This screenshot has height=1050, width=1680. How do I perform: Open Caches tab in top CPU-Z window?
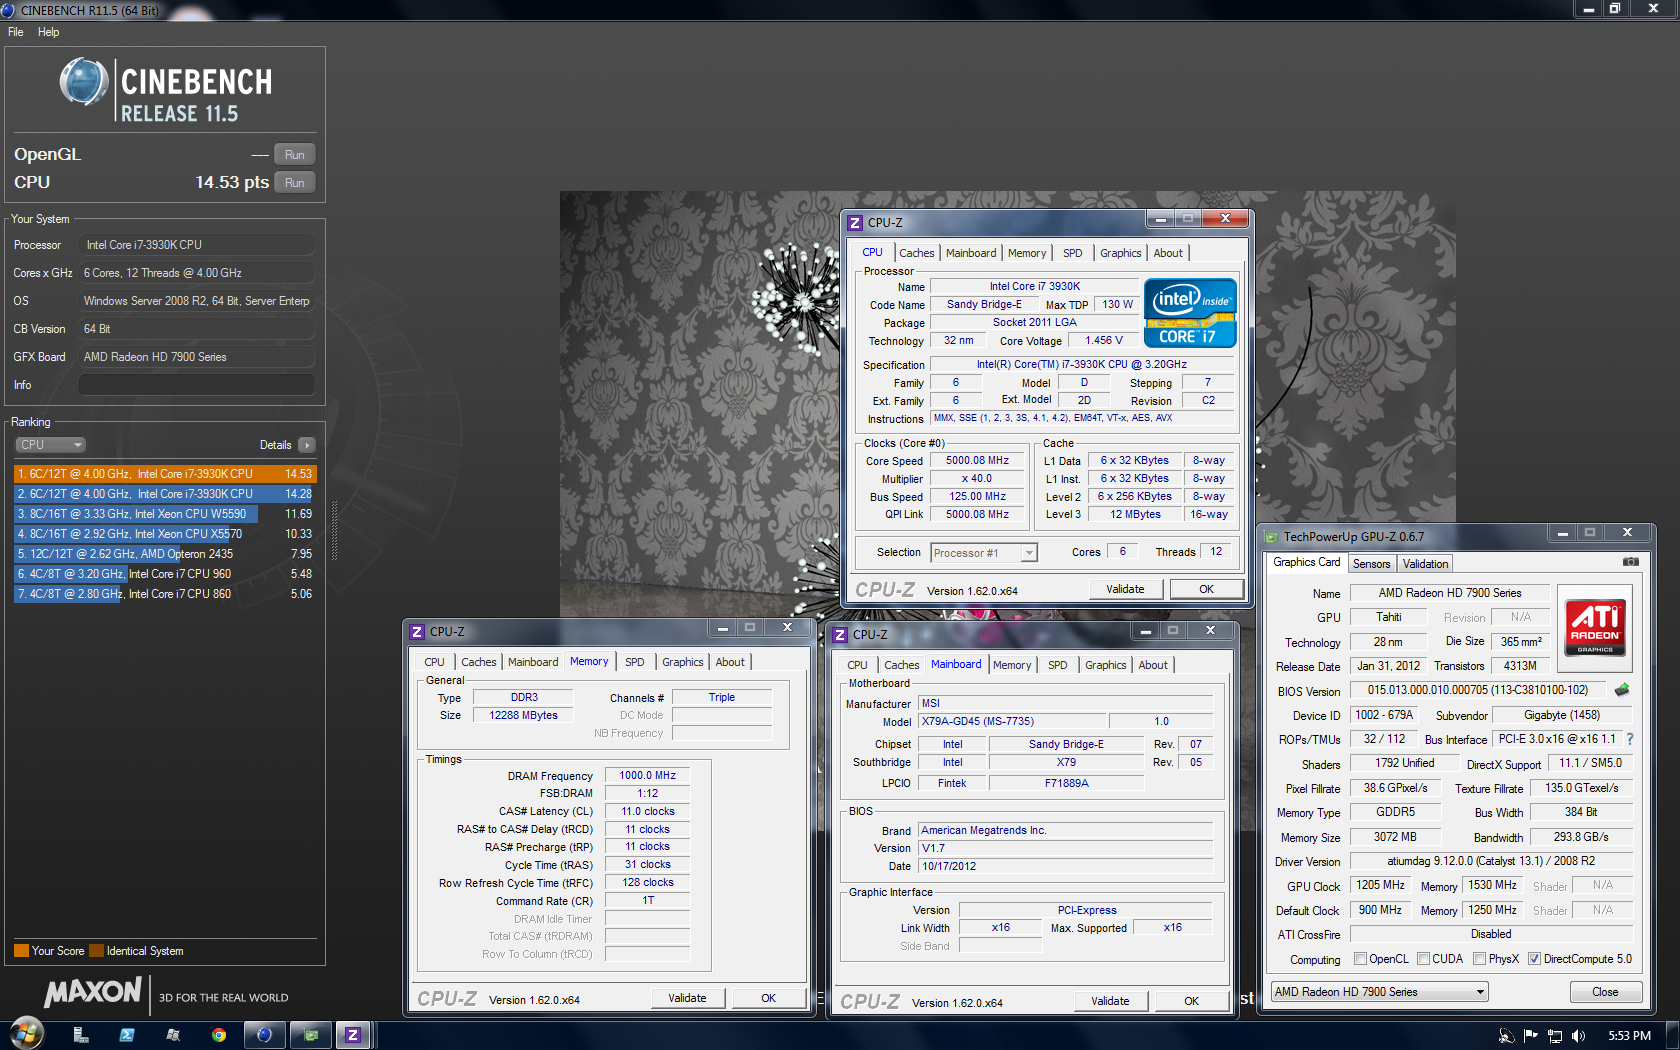click(x=916, y=253)
